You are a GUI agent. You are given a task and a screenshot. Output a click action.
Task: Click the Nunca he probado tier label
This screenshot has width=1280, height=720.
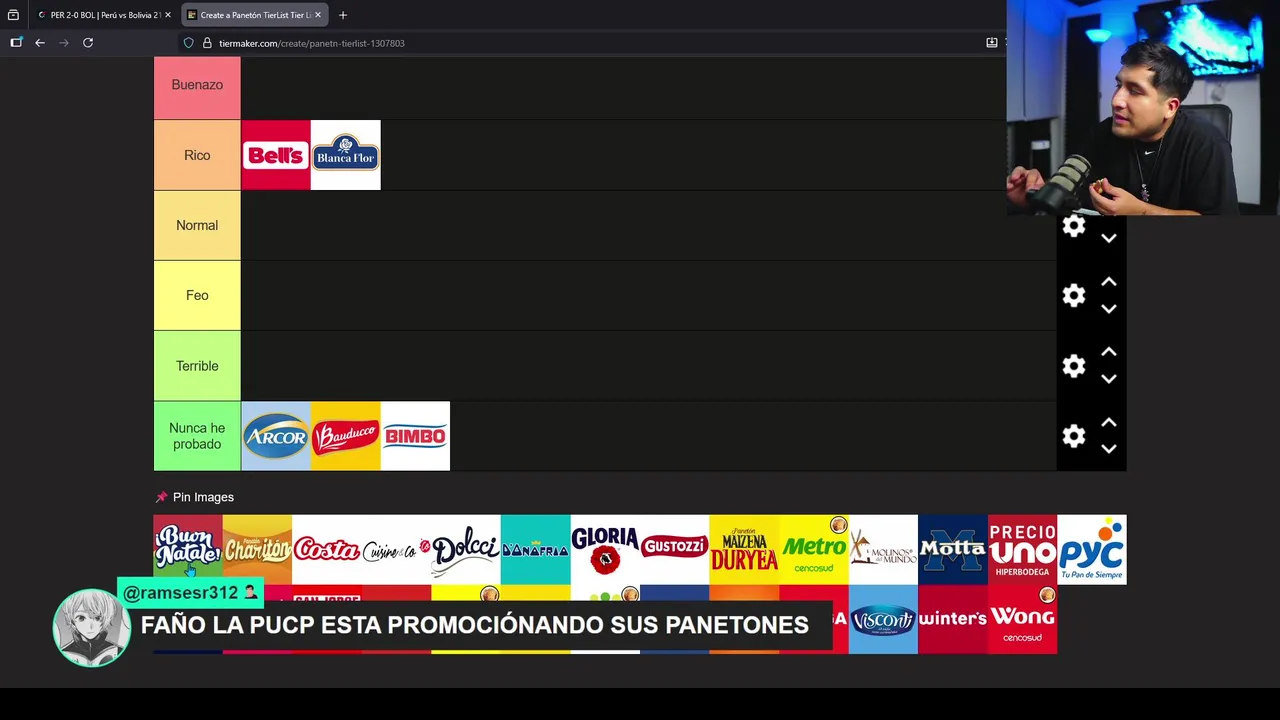(x=197, y=436)
